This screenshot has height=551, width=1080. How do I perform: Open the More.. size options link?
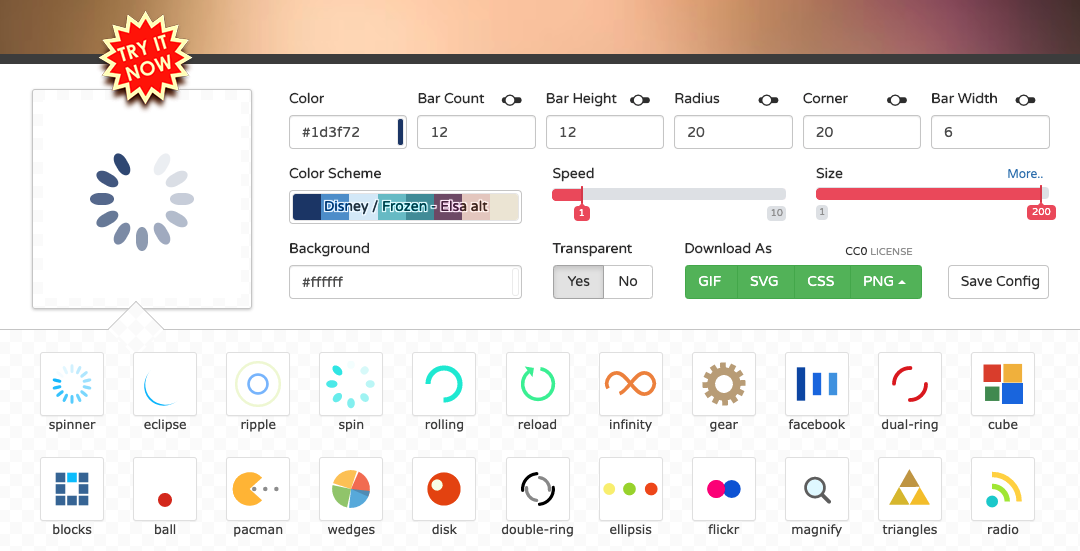coord(1025,174)
